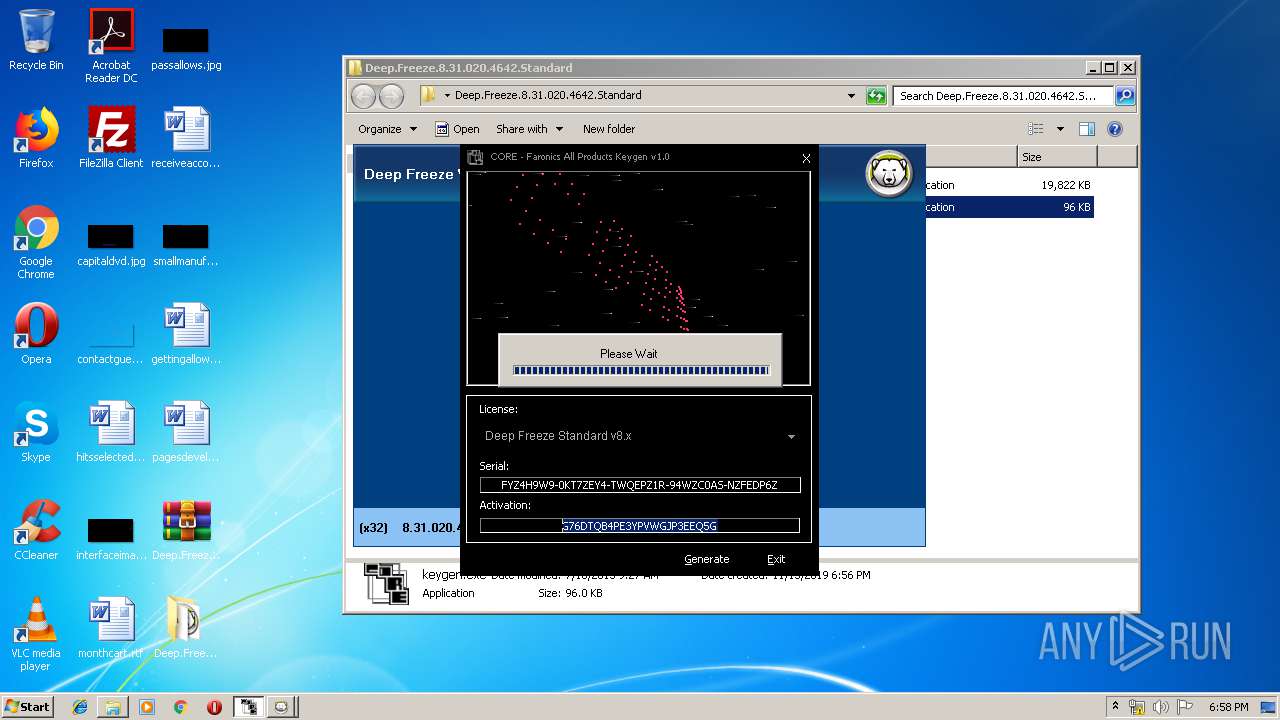Image resolution: width=1280 pixels, height=720 pixels.
Task: Open Google Chrome desktop shortcut
Action: (36, 243)
